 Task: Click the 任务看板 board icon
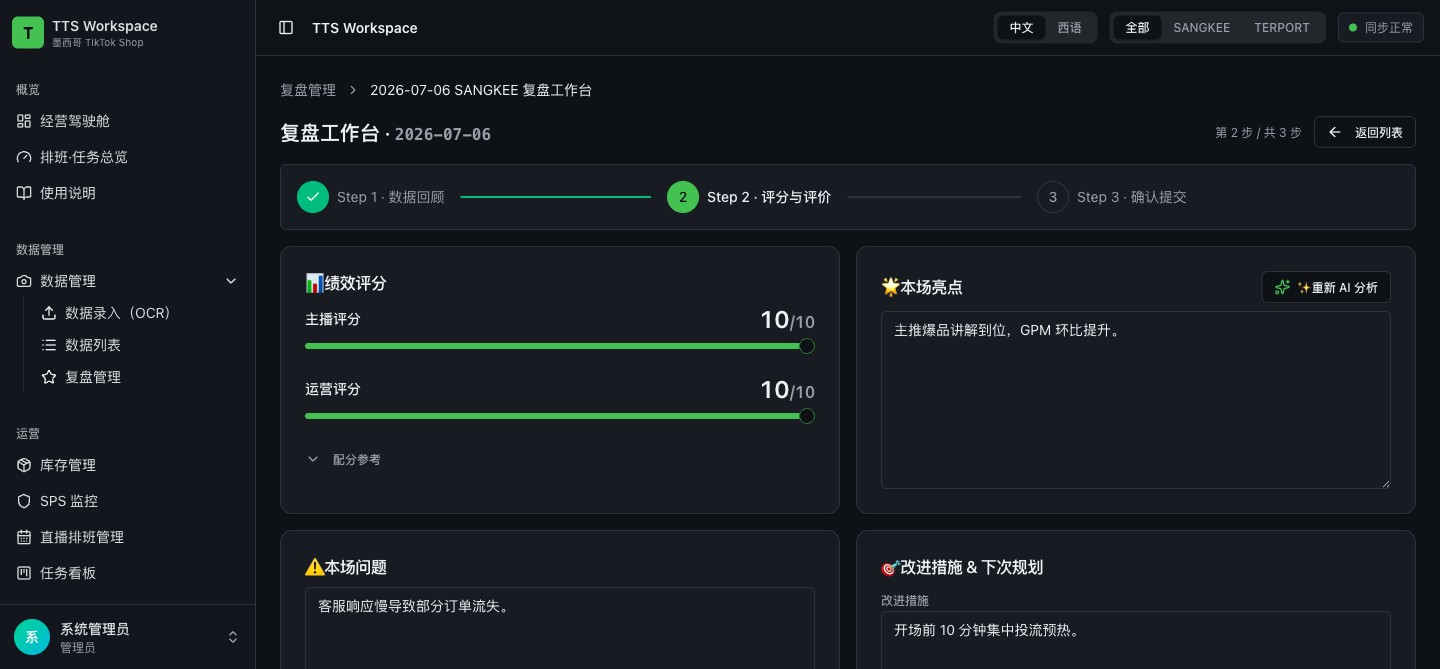coord(24,573)
